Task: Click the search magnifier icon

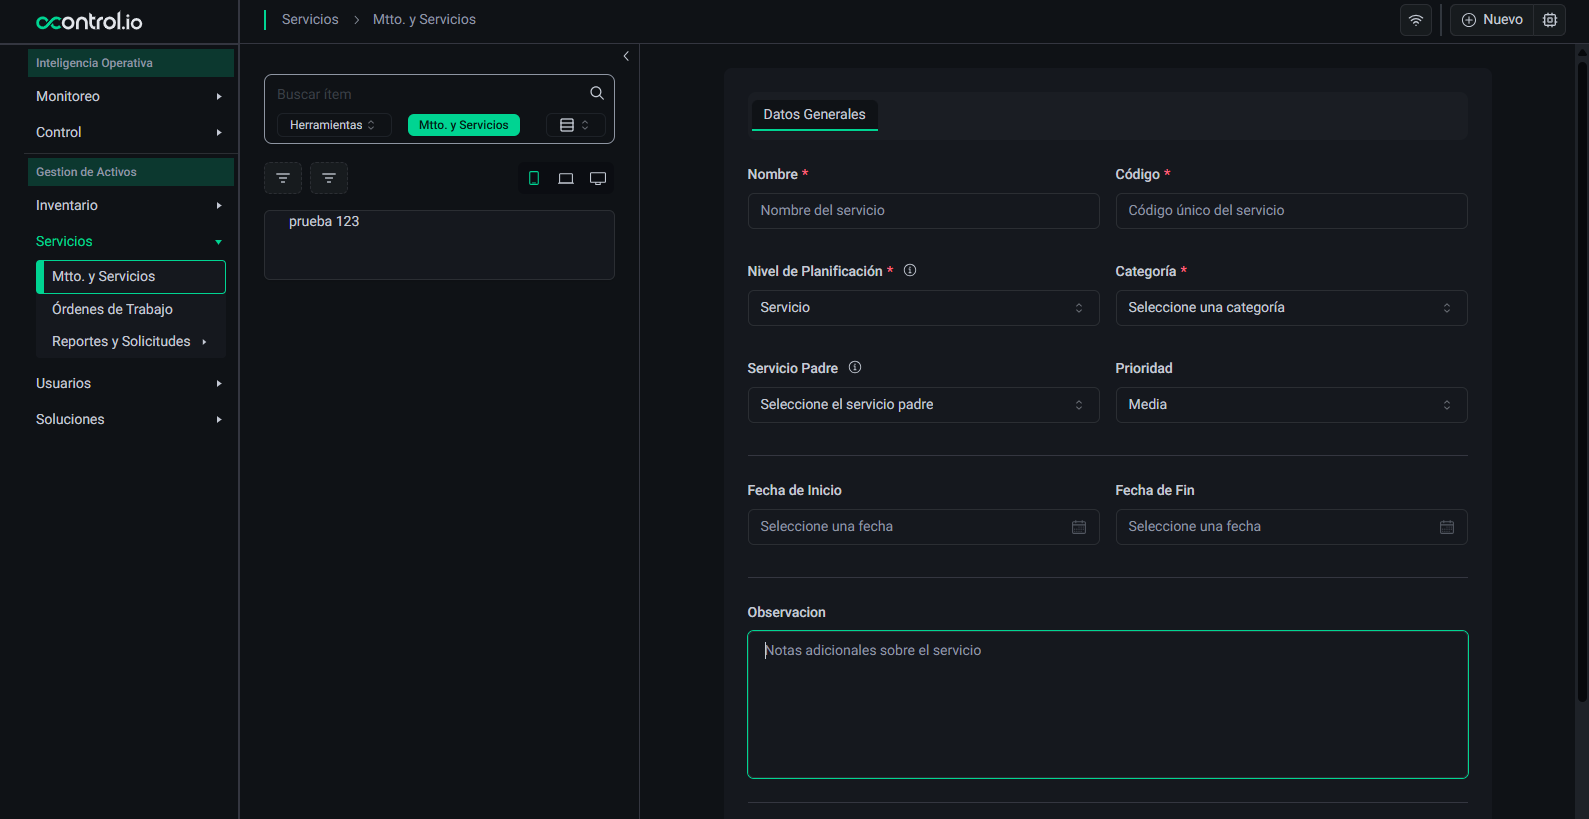Action: (596, 93)
